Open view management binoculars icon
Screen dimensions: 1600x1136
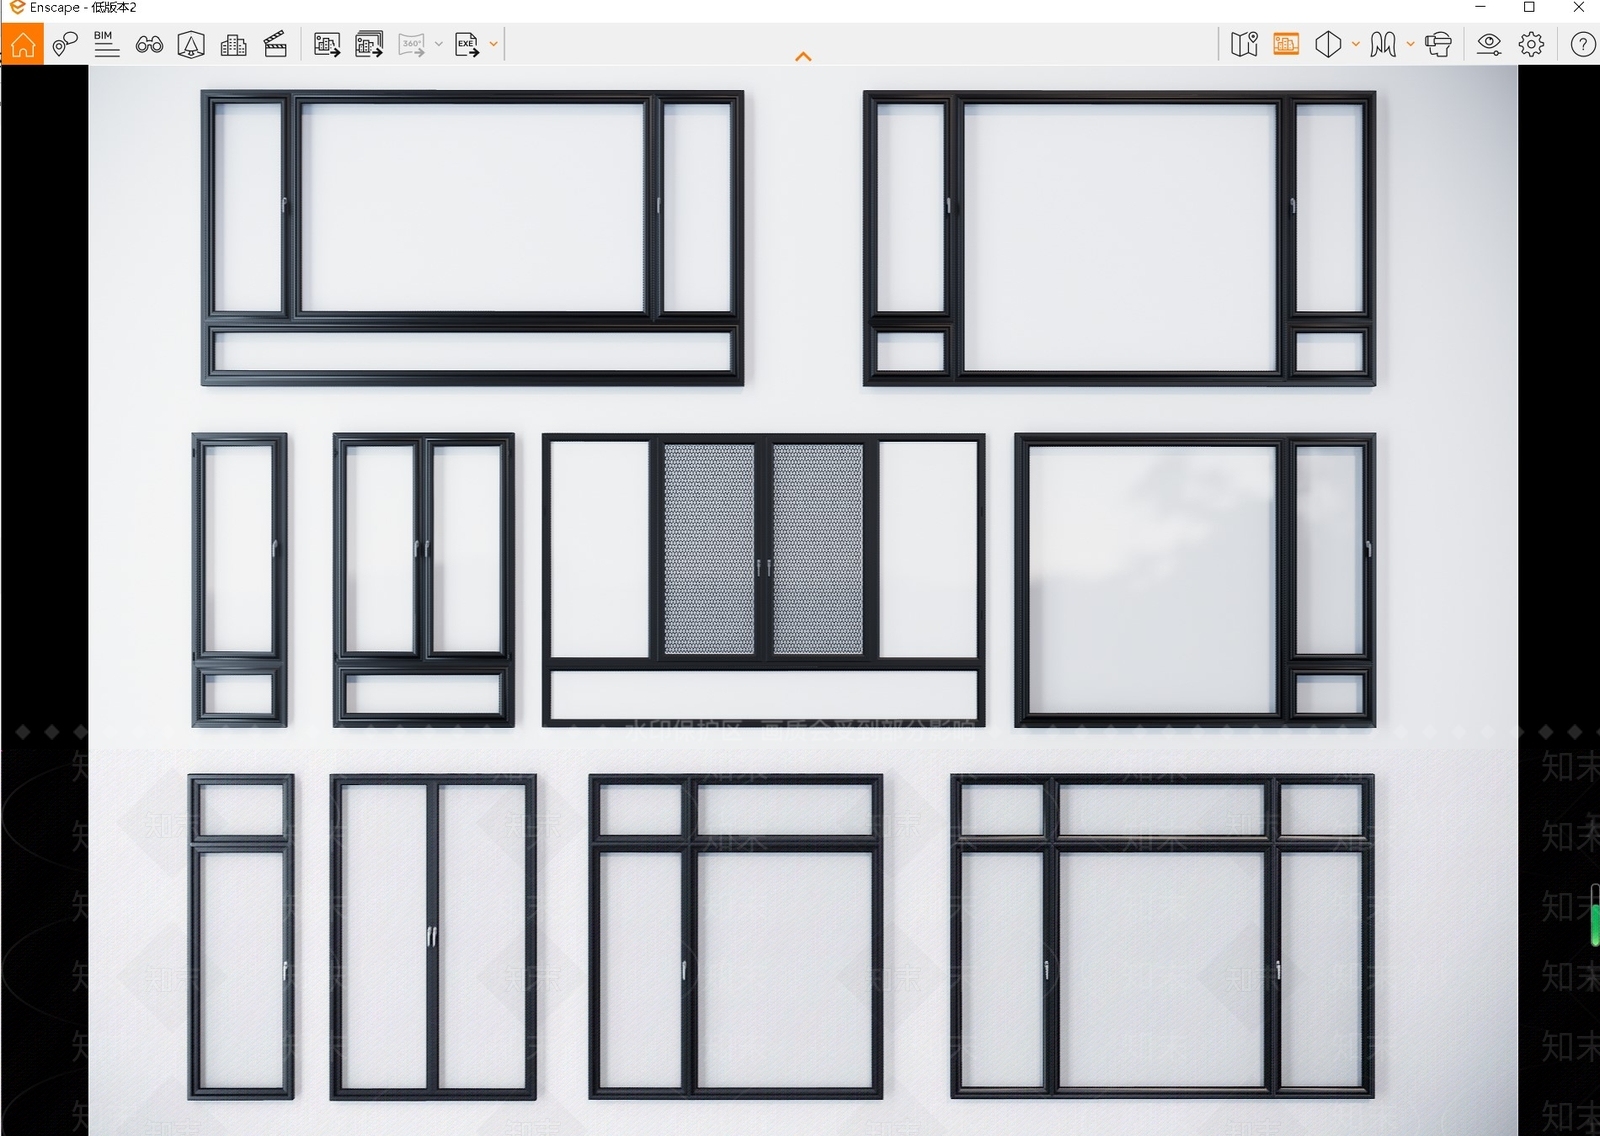click(149, 44)
